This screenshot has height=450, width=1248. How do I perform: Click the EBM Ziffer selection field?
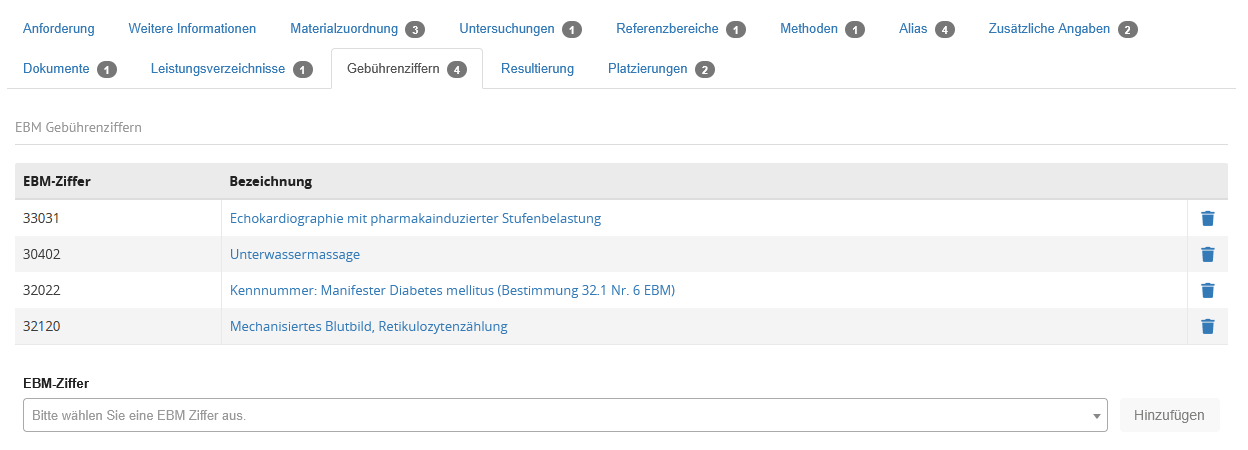(x=560, y=416)
